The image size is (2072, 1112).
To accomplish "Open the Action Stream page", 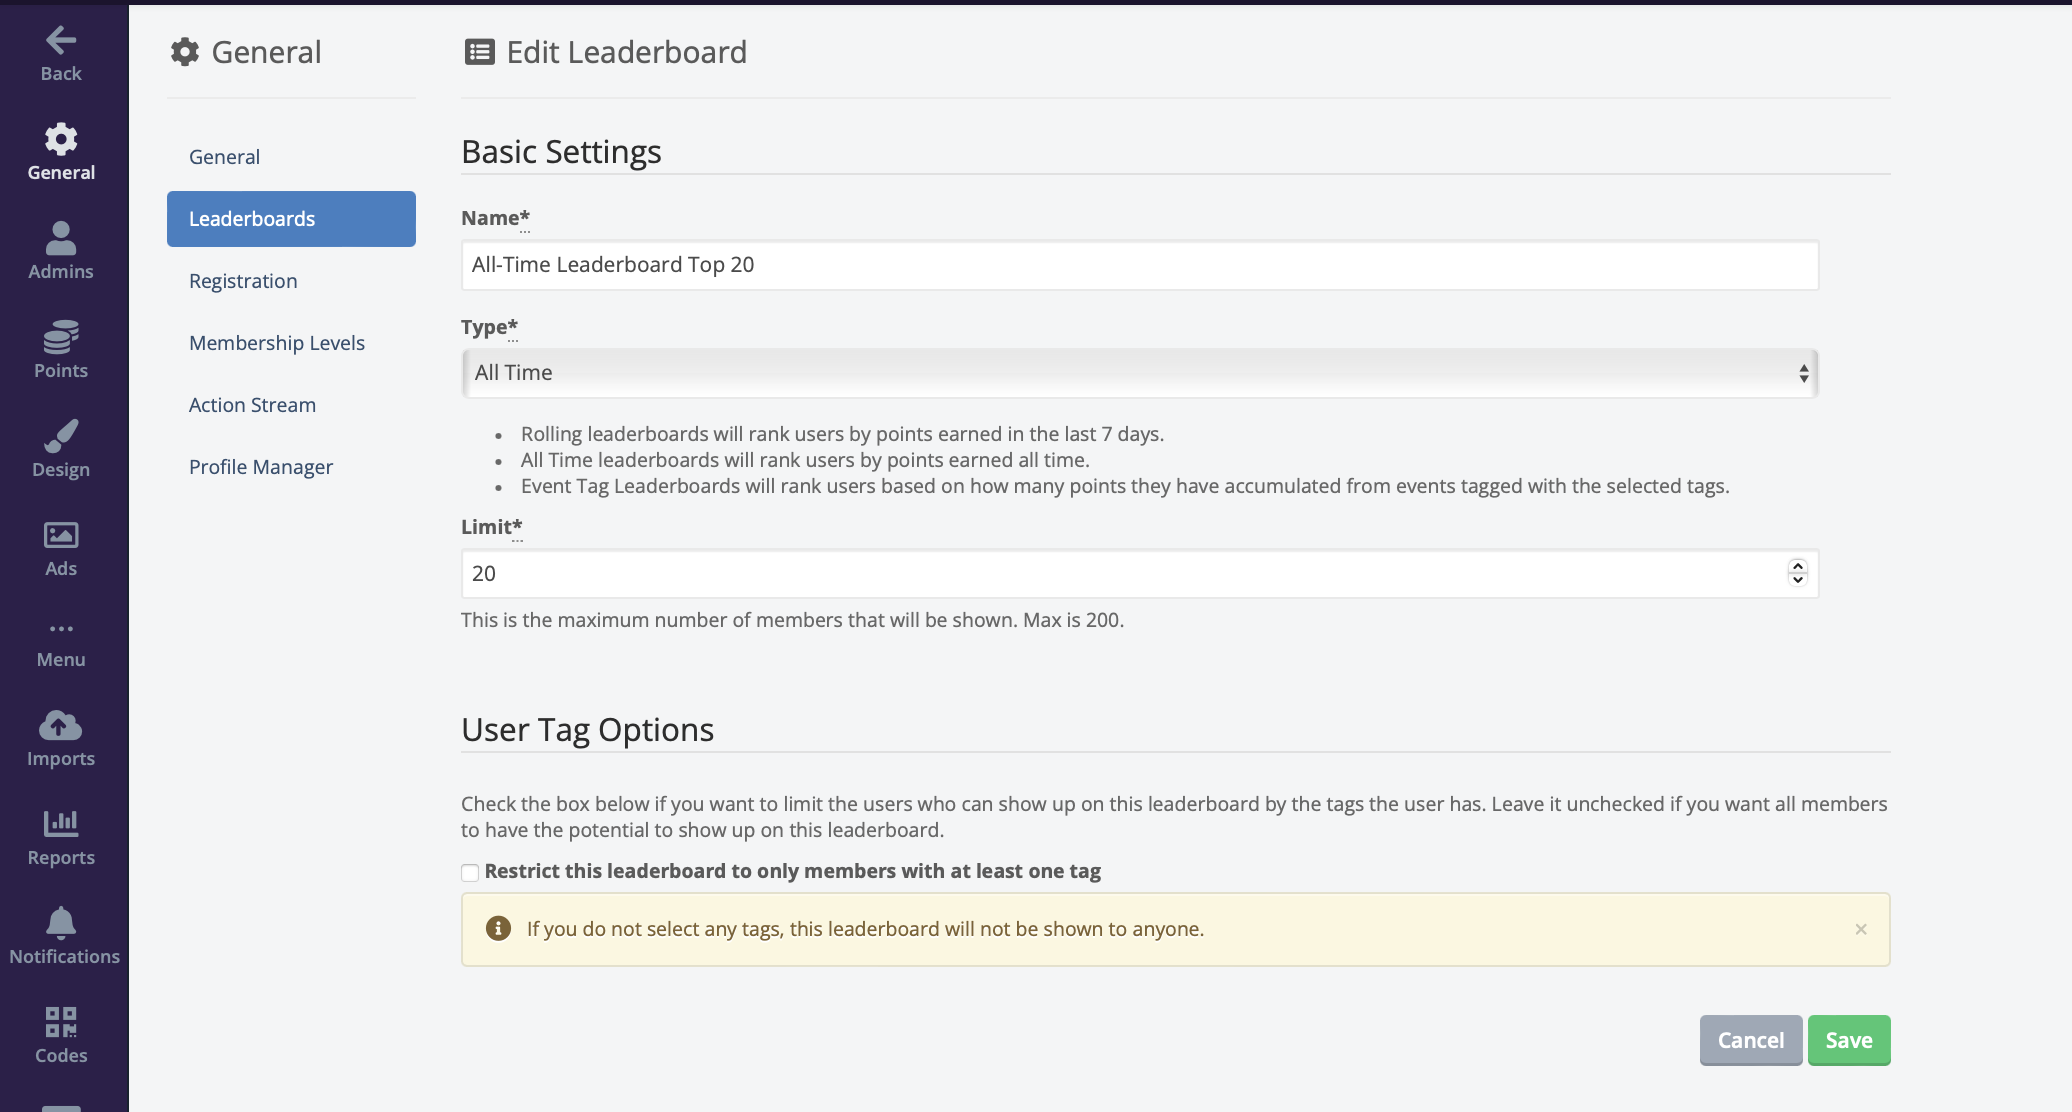I will [x=252, y=405].
